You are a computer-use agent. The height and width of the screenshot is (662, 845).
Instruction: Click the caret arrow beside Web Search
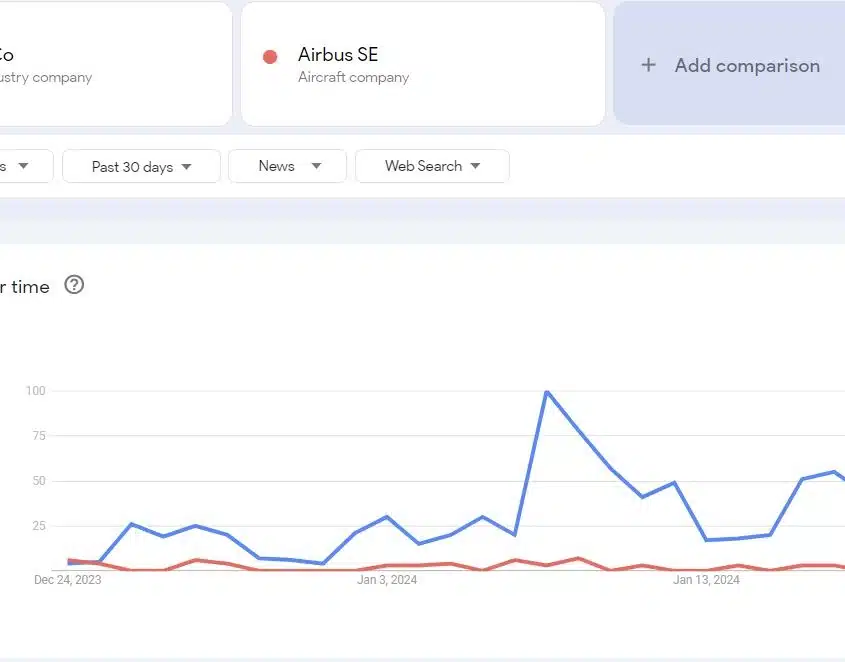point(475,166)
